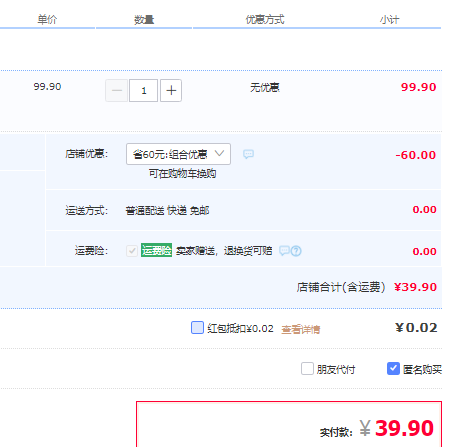Viewport: 451px width, 447px height.
Task: Open the 查看详情 link
Action: (x=301, y=330)
